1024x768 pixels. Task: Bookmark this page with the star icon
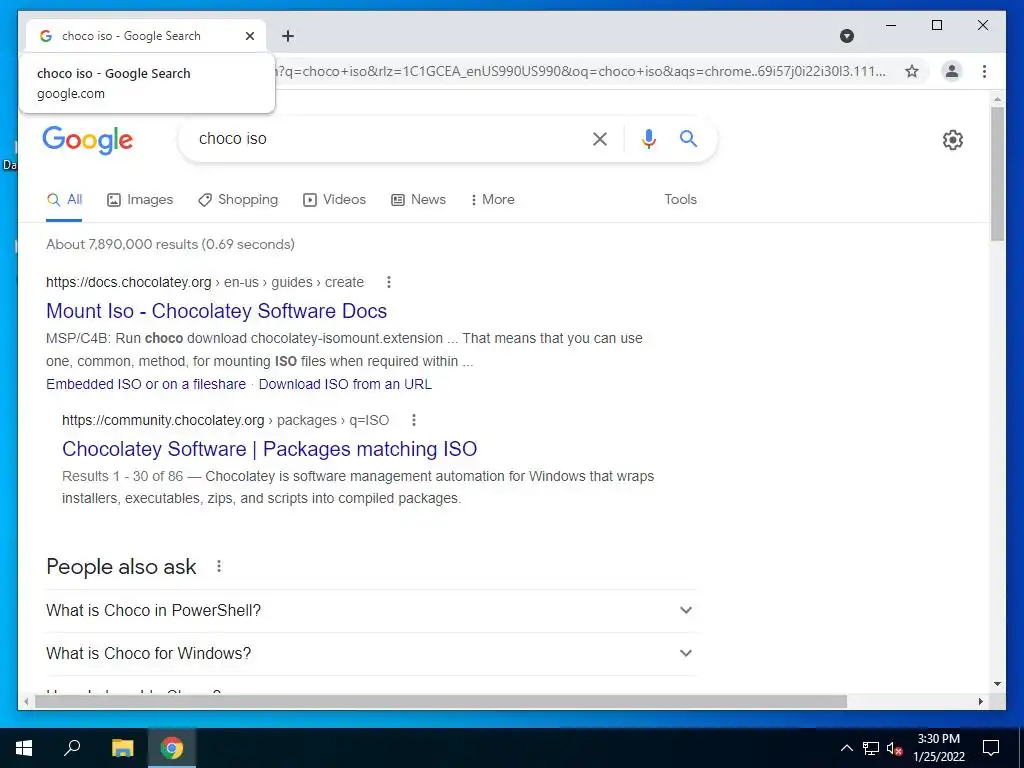click(x=912, y=71)
